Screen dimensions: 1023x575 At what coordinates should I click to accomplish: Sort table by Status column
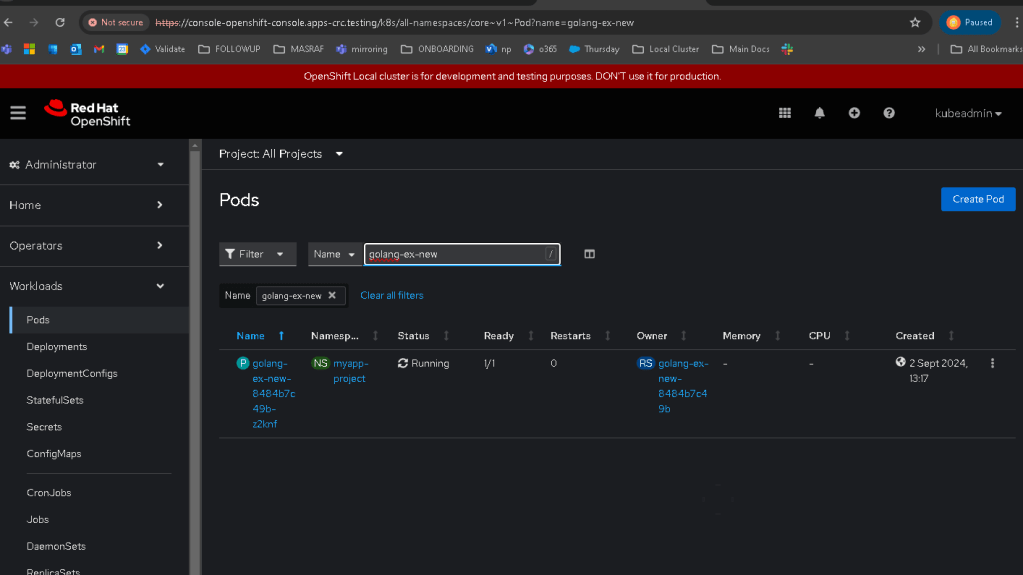point(423,335)
